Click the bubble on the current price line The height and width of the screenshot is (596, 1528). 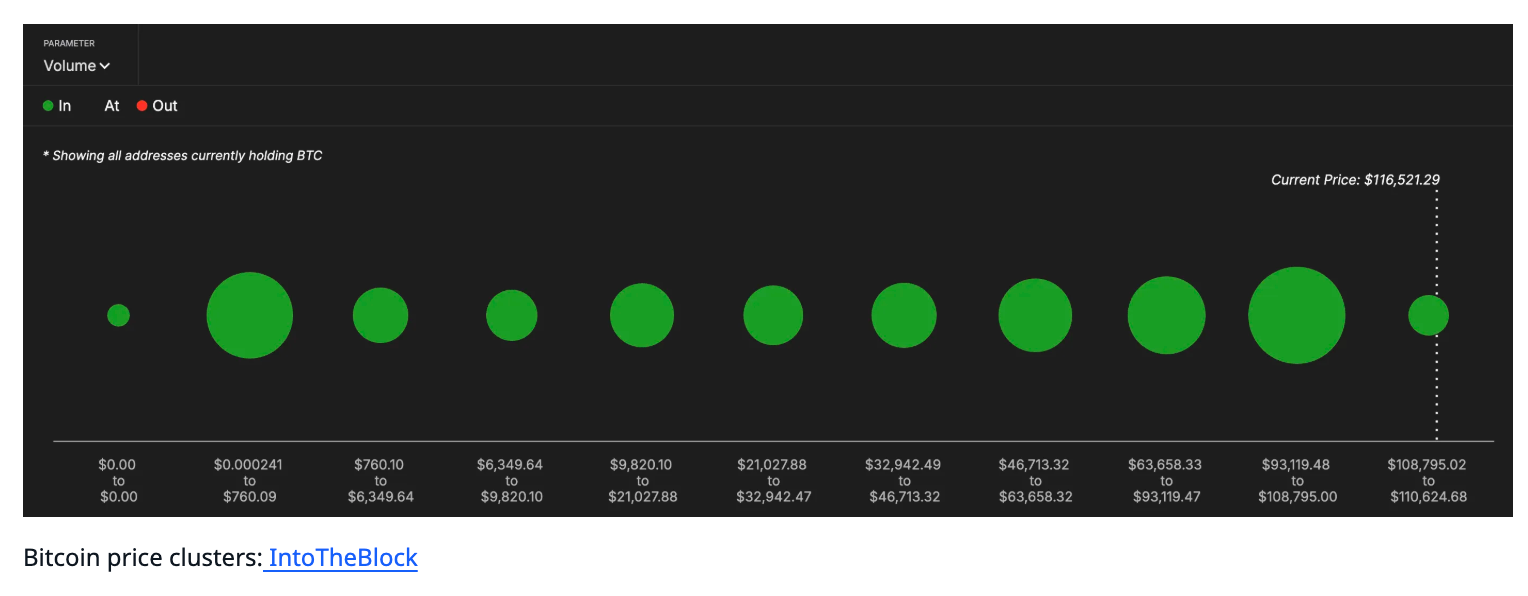pyautogui.click(x=1428, y=315)
